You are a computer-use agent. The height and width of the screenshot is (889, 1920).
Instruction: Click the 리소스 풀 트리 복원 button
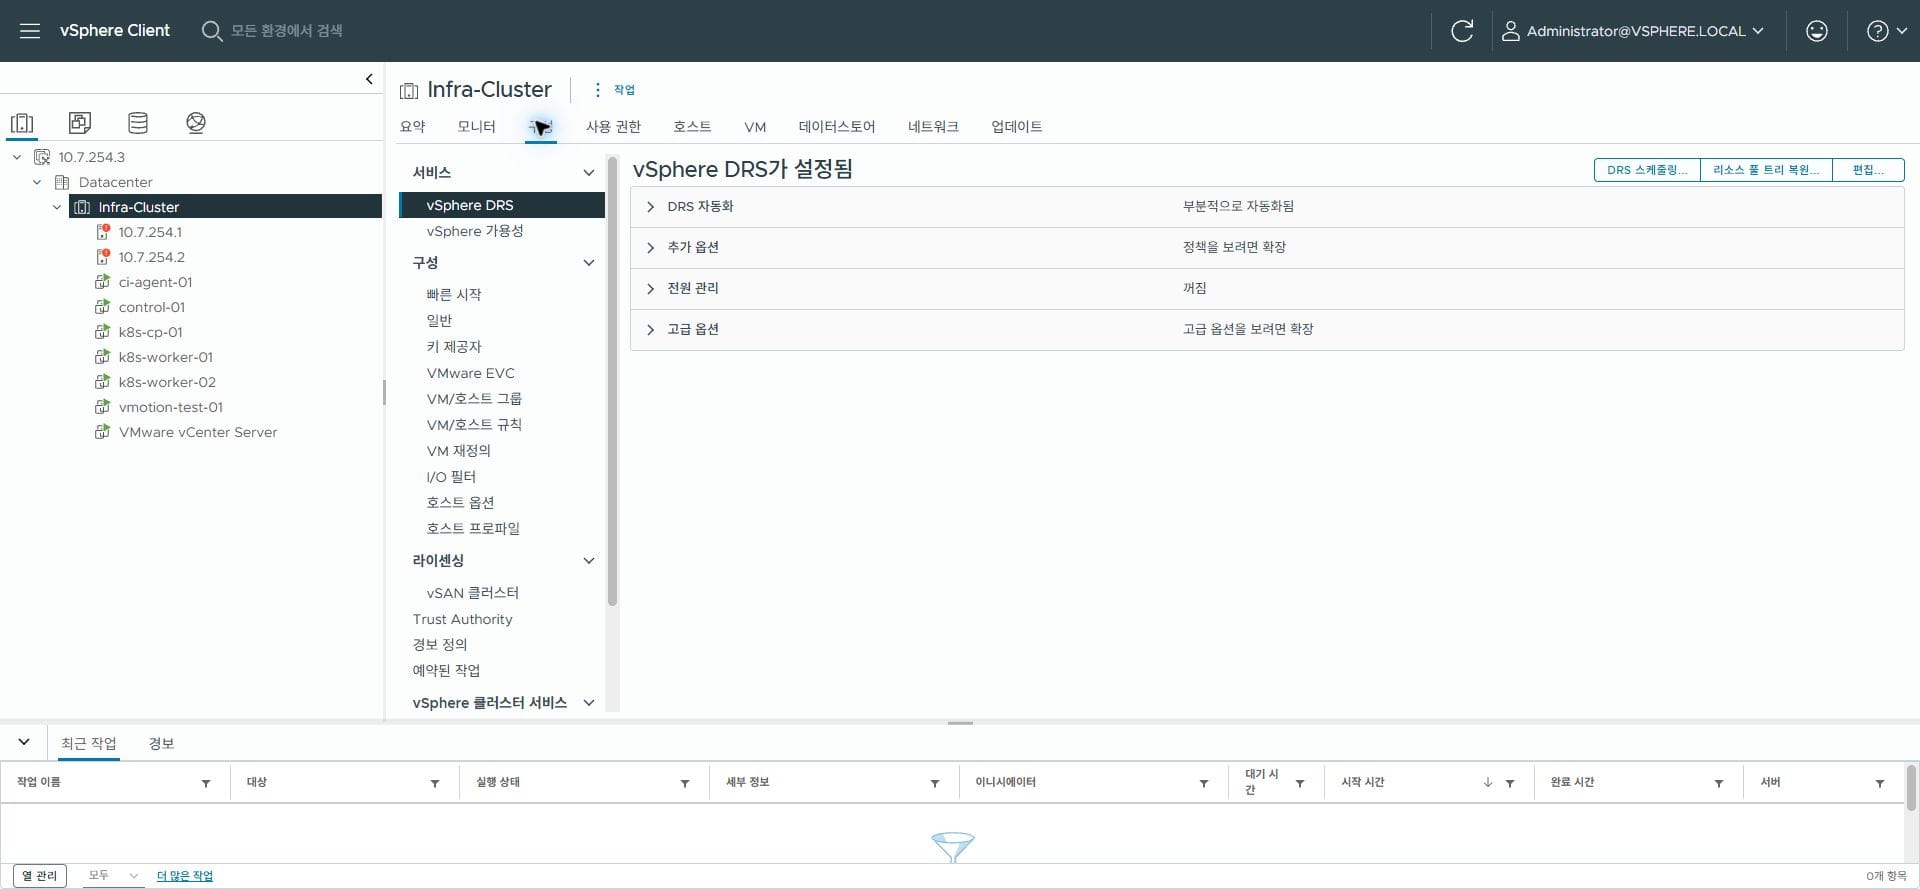pos(1766,170)
